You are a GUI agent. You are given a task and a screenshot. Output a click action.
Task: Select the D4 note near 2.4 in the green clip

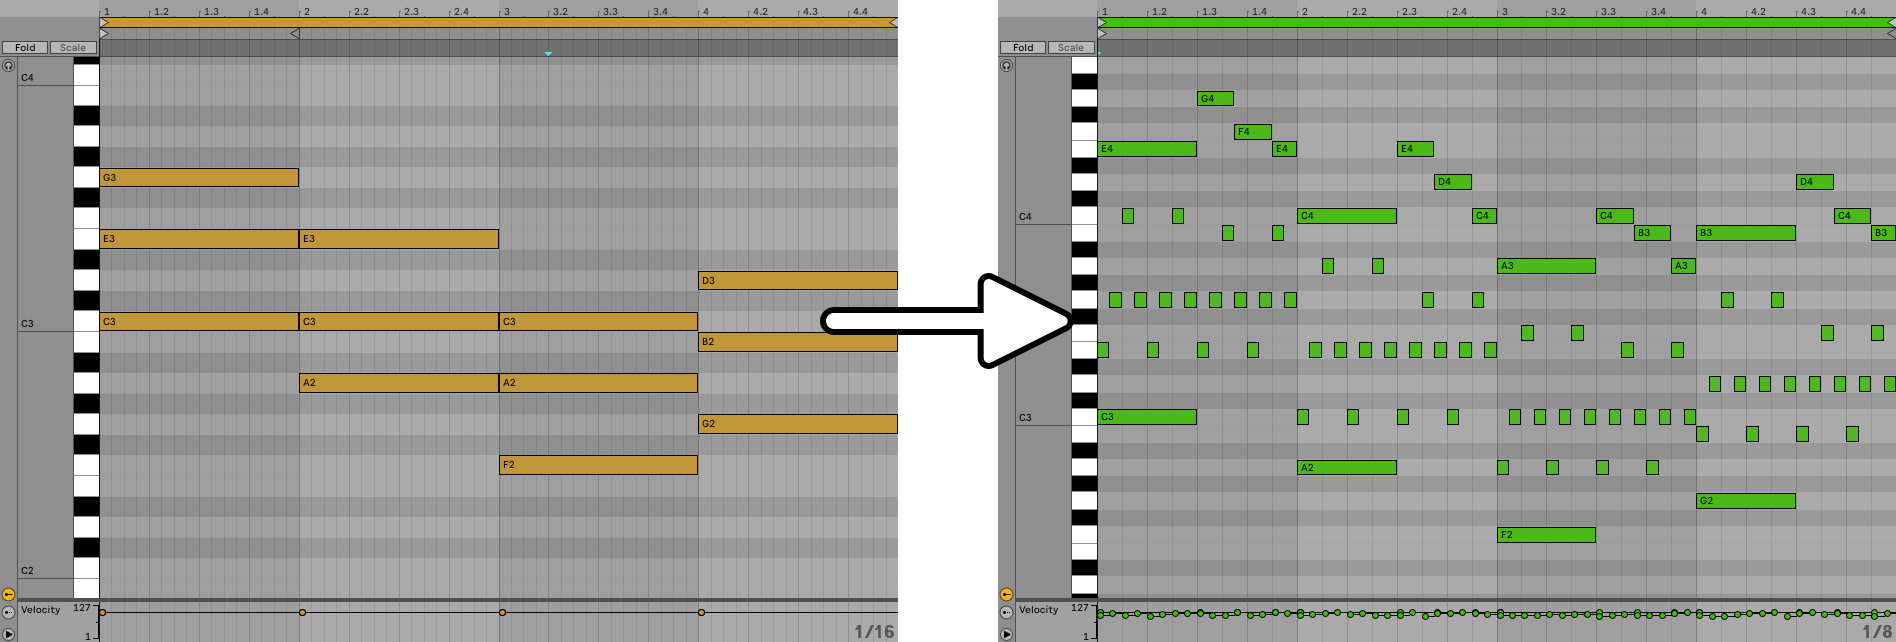coord(1453,182)
